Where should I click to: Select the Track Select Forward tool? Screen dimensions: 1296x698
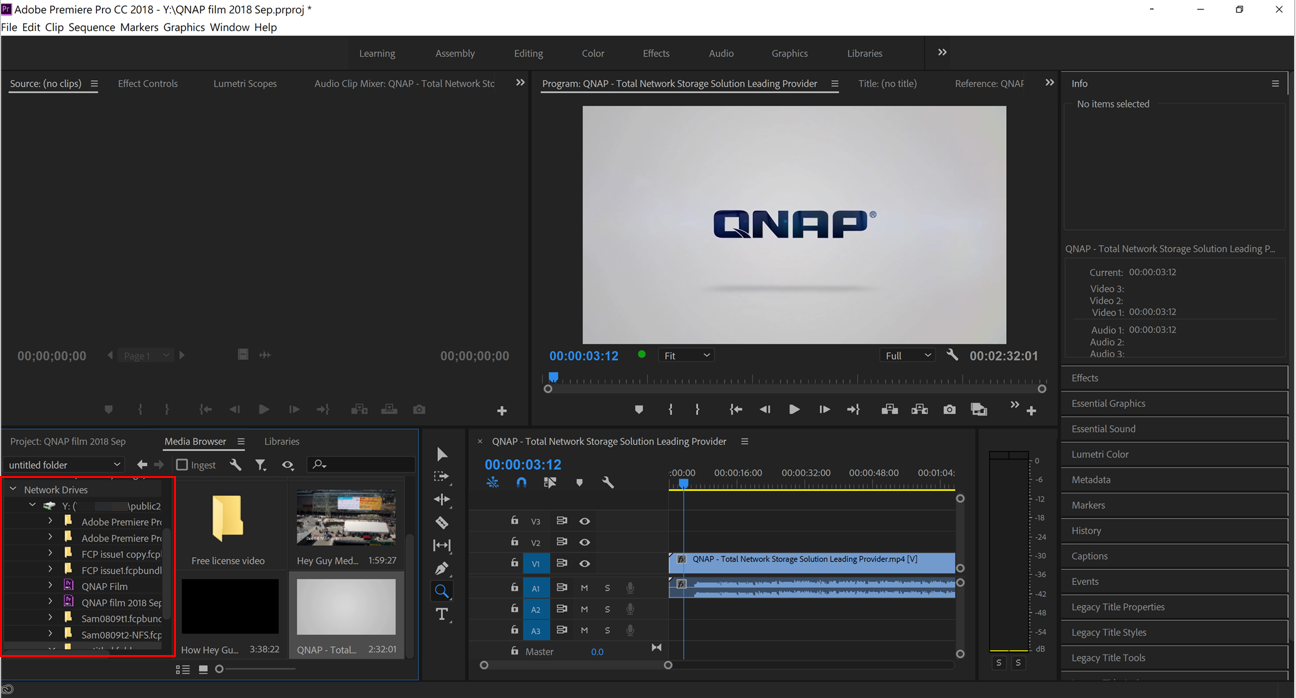[x=442, y=477]
